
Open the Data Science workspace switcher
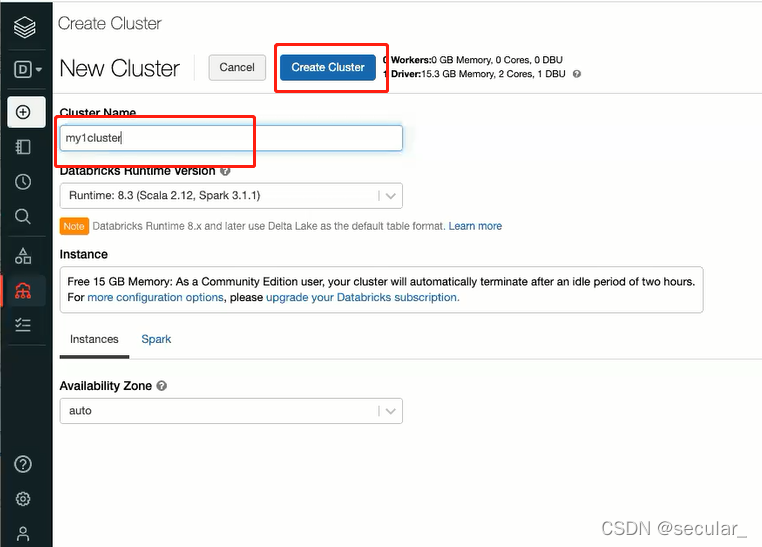pos(27,69)
